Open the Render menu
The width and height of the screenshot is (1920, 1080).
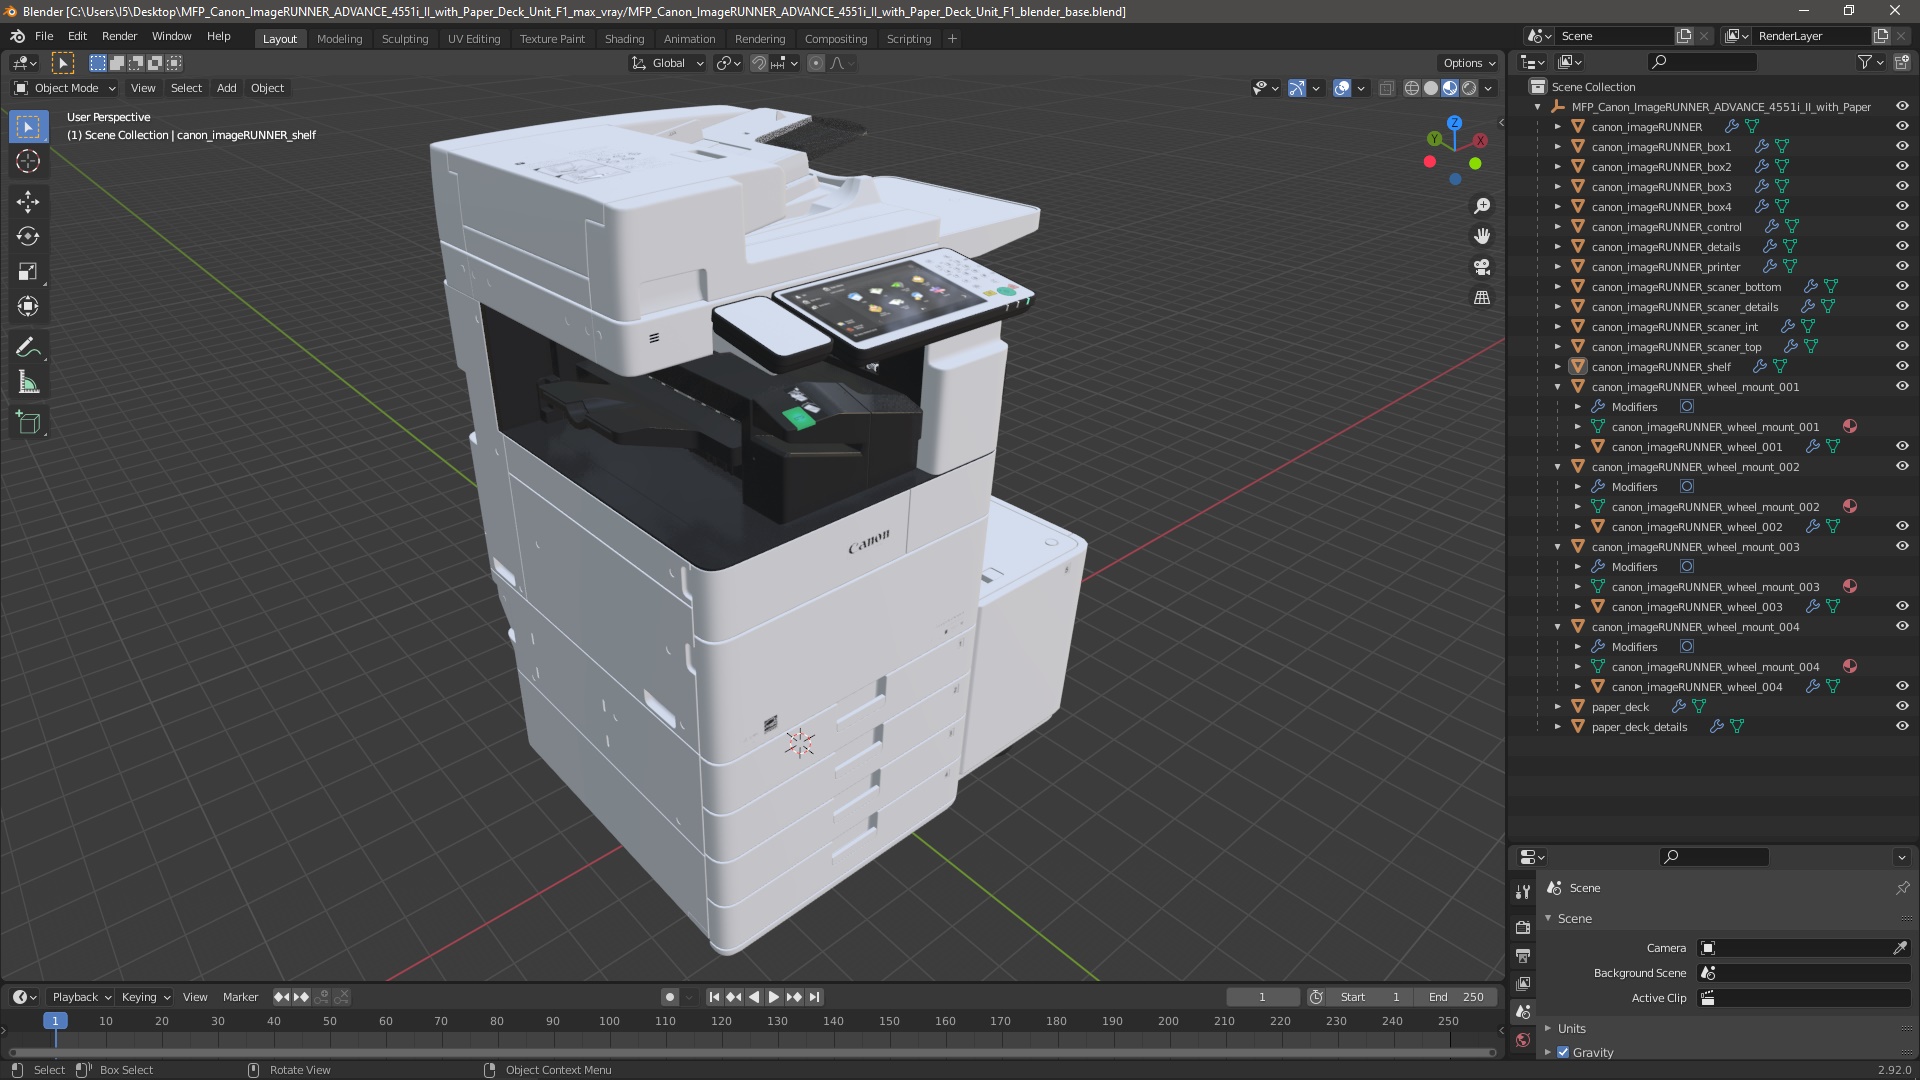click(x=119, y=36)
